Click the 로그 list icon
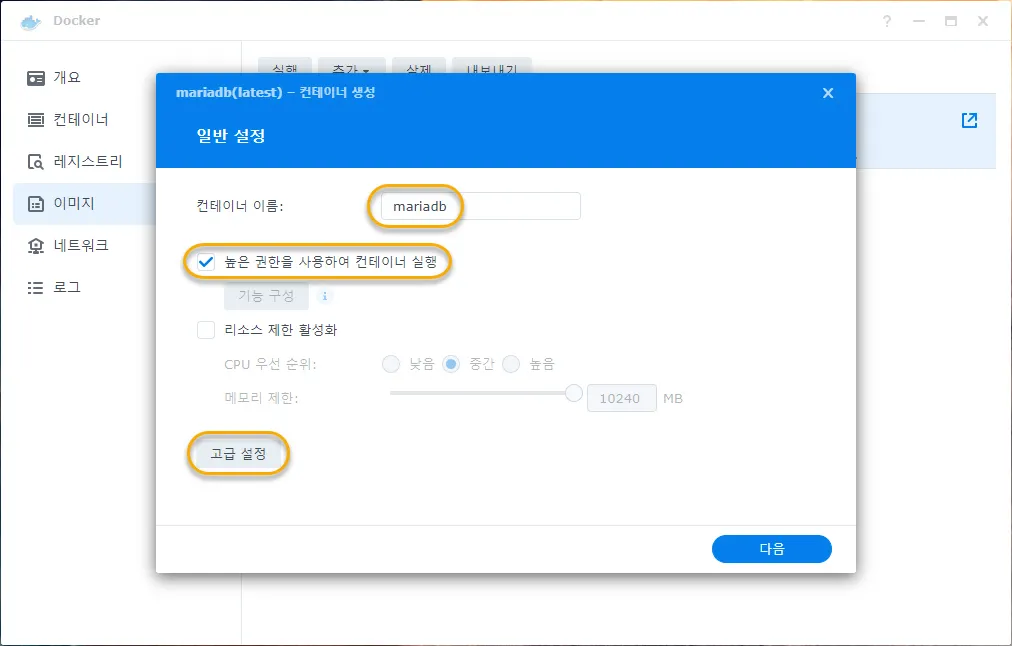Image resolution: width=1012 pixels, height=646 pixels. pos(35,288)
